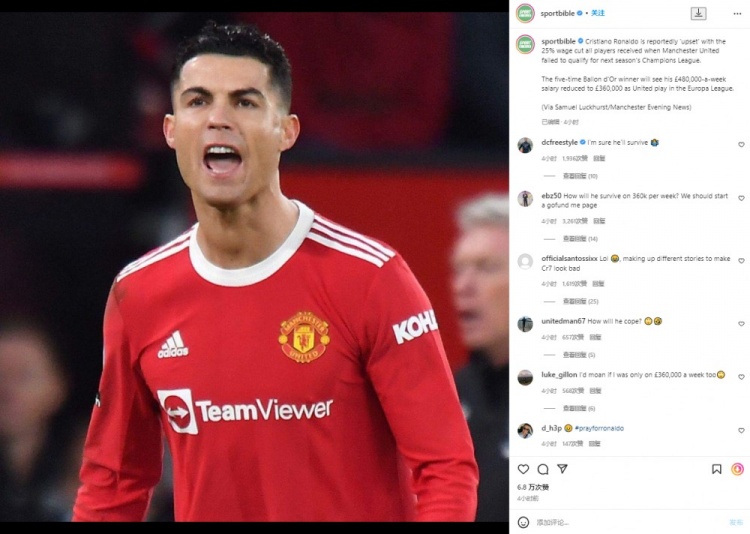Open the emoji picker in comment box

524,522
